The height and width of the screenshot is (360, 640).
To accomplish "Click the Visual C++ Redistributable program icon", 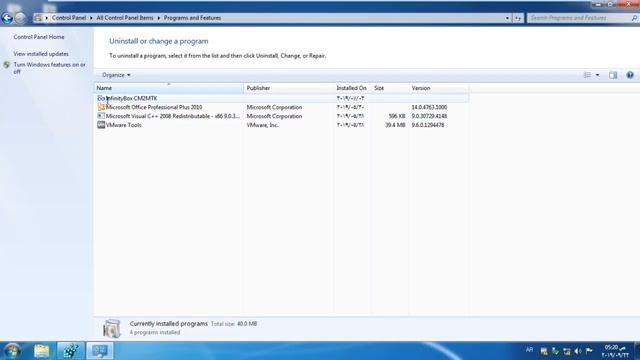I will [x=101, y=116].
